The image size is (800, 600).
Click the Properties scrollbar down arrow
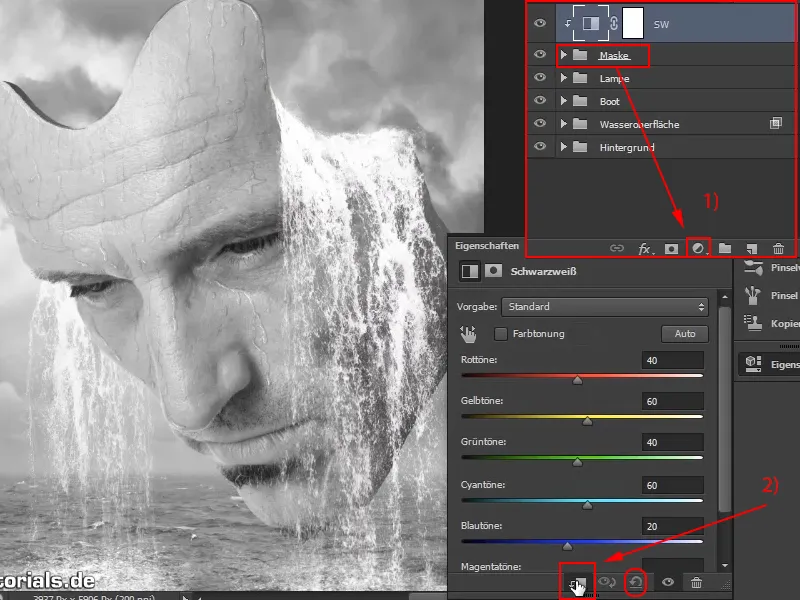click(724, 566)
